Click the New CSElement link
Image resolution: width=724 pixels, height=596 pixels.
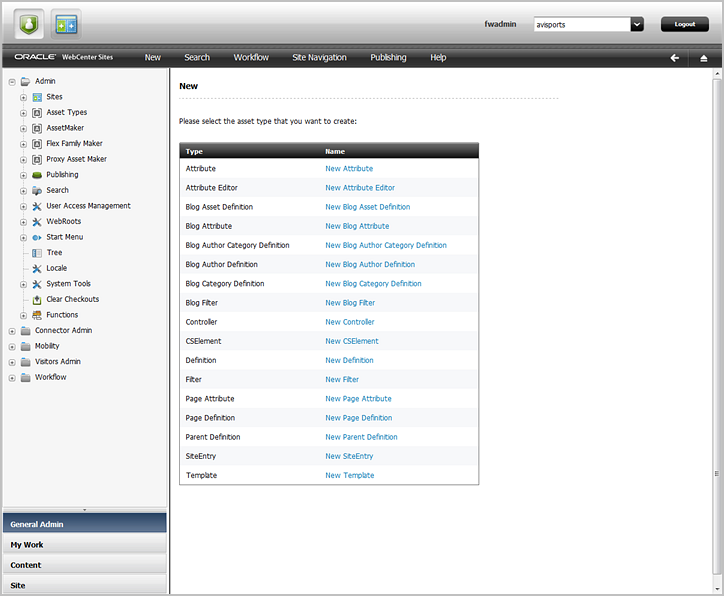click(352, 341)
